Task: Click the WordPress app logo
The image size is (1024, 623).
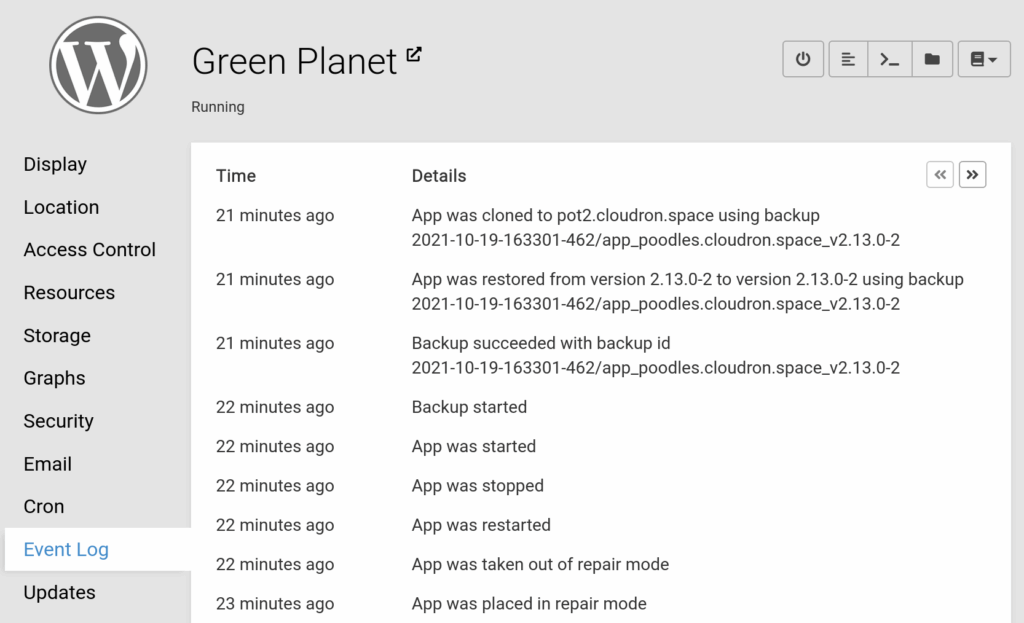Action: pyautogui.click(x=98, y=65)
